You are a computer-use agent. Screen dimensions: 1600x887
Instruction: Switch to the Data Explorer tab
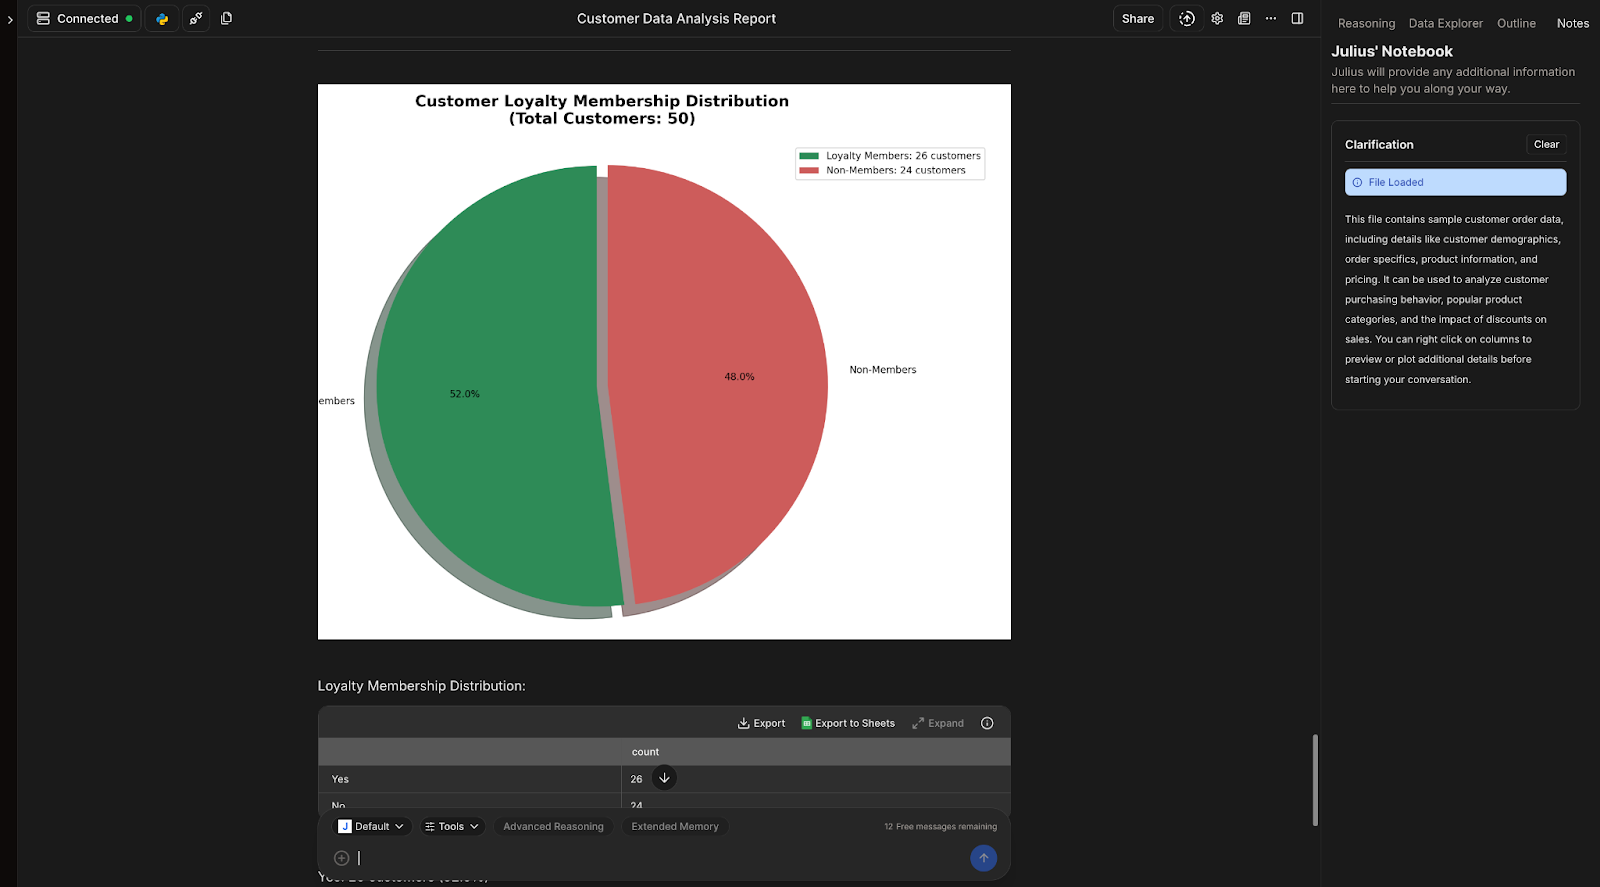tap(1445, 24)
